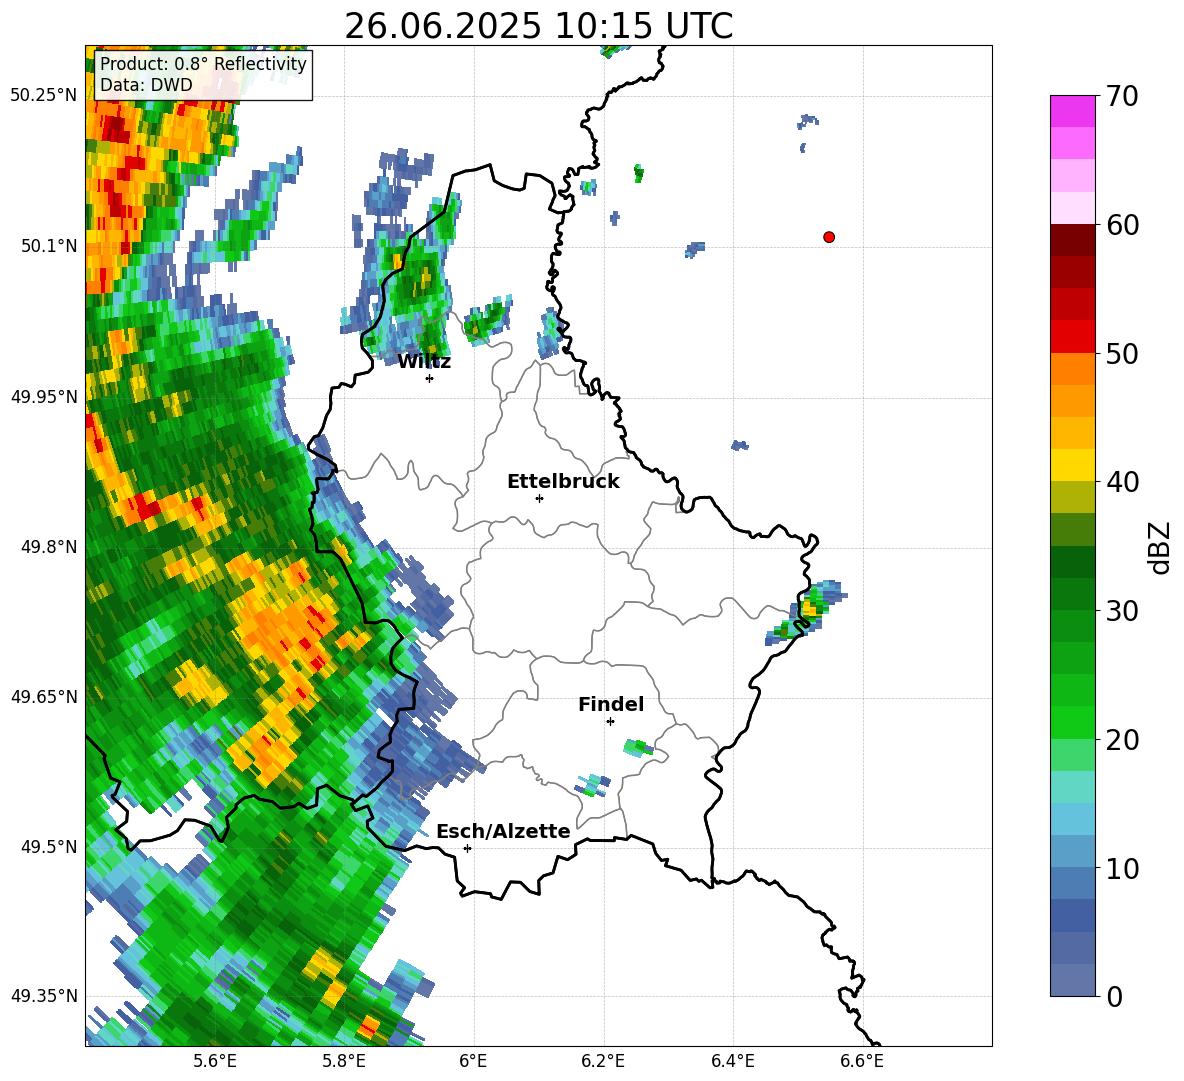Click the light blue colorbar segment above 10
The width and height of the screenshot is (1184, 1081).
pyautogui.click(x=1072, y=852)
